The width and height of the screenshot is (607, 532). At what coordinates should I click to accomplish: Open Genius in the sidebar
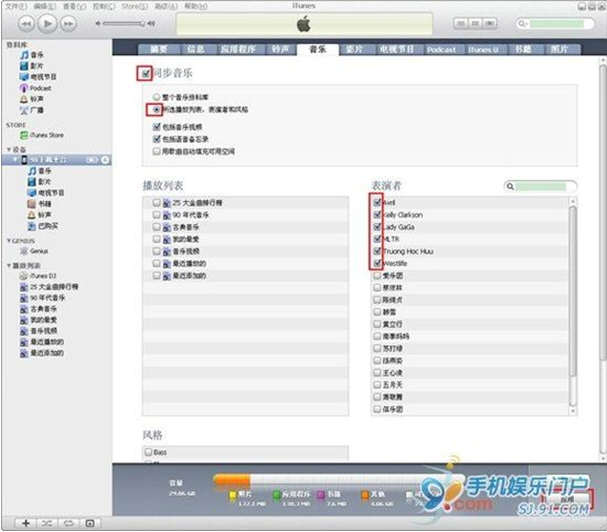coord(34,251)
